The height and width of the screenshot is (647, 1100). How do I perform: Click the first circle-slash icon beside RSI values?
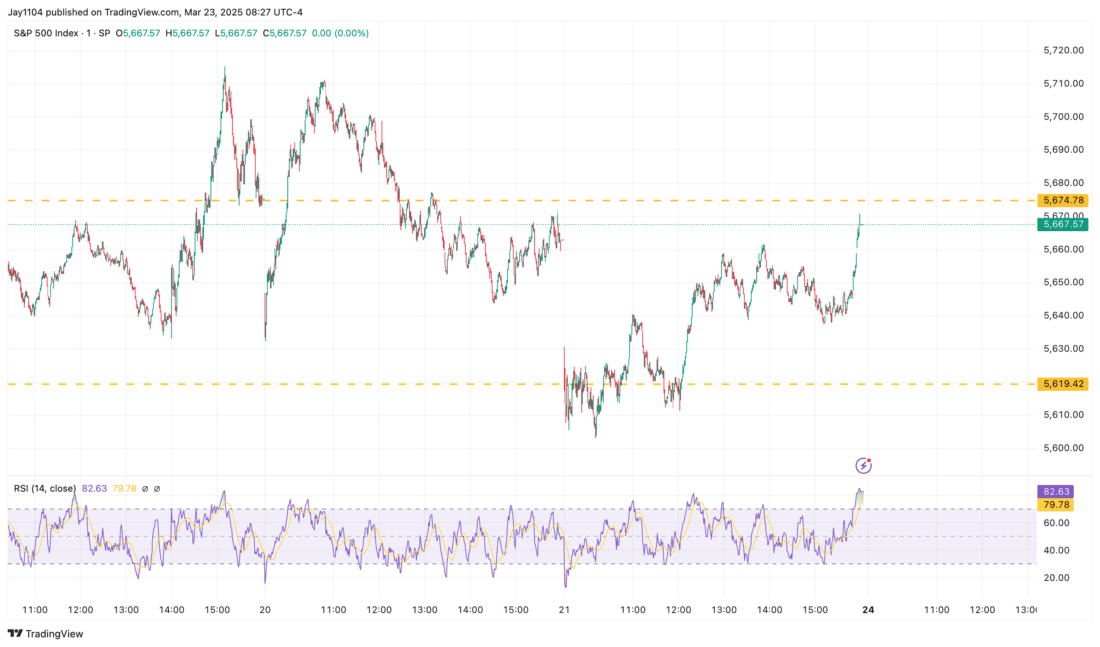point(144,488)
